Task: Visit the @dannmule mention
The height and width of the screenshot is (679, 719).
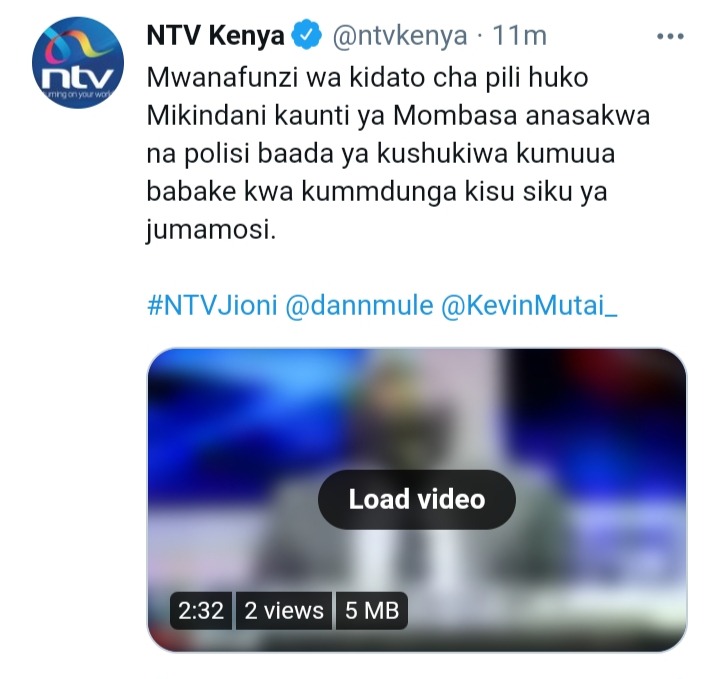Action: point(359,305)
